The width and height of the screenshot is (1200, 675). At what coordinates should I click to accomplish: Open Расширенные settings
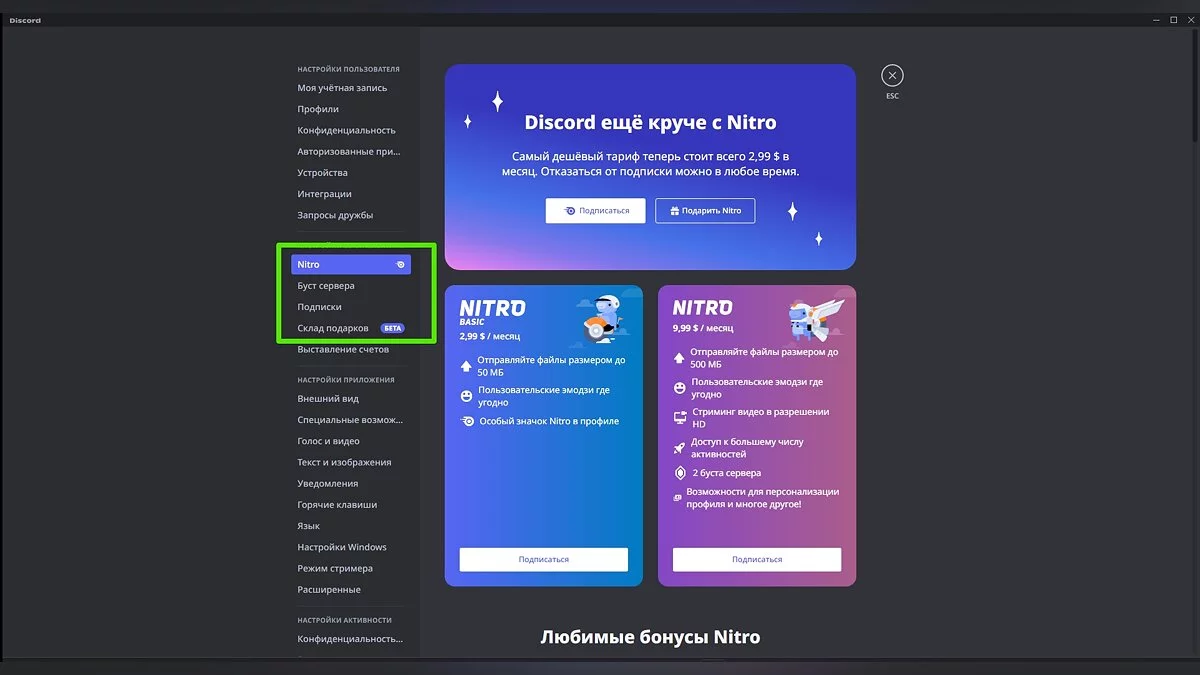[329, 590]
